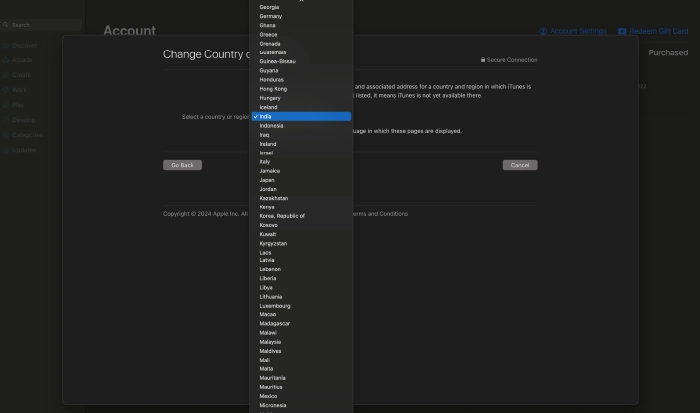Open Categories in the sidebar
Viewport: 700px width, 413px height.
click(22, 135)
